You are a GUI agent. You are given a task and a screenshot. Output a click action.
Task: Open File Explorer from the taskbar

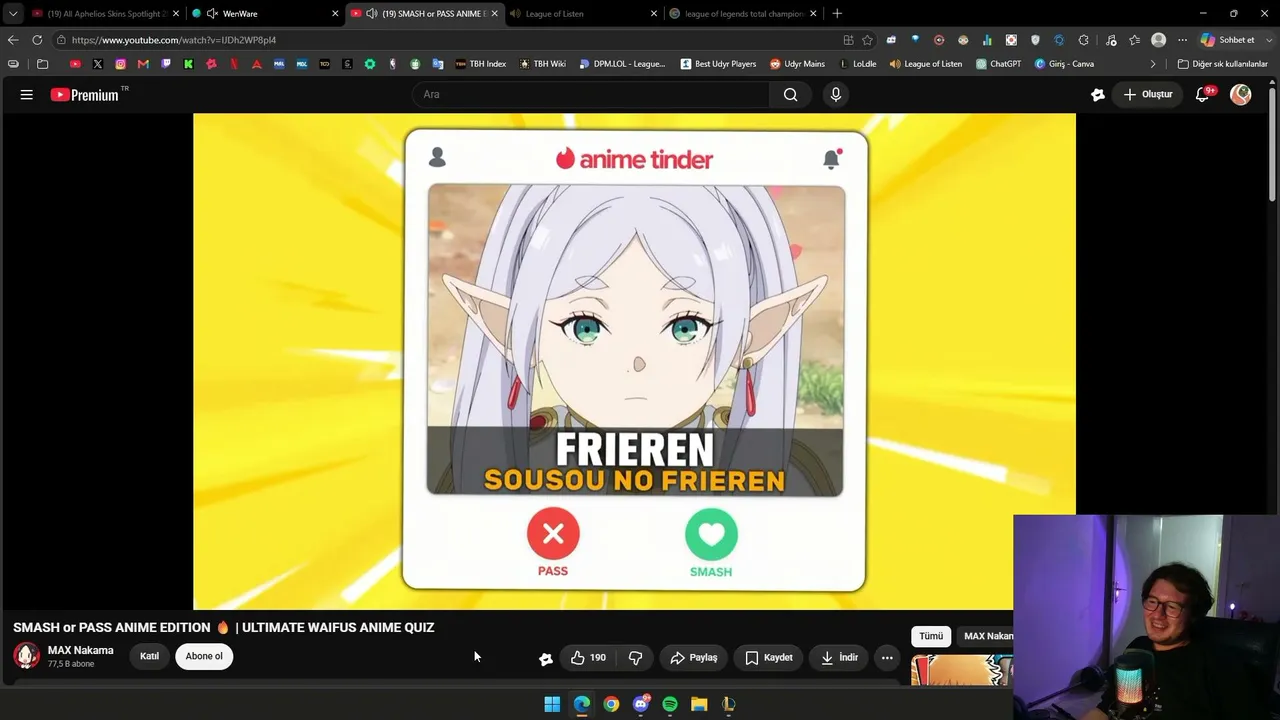699,704
